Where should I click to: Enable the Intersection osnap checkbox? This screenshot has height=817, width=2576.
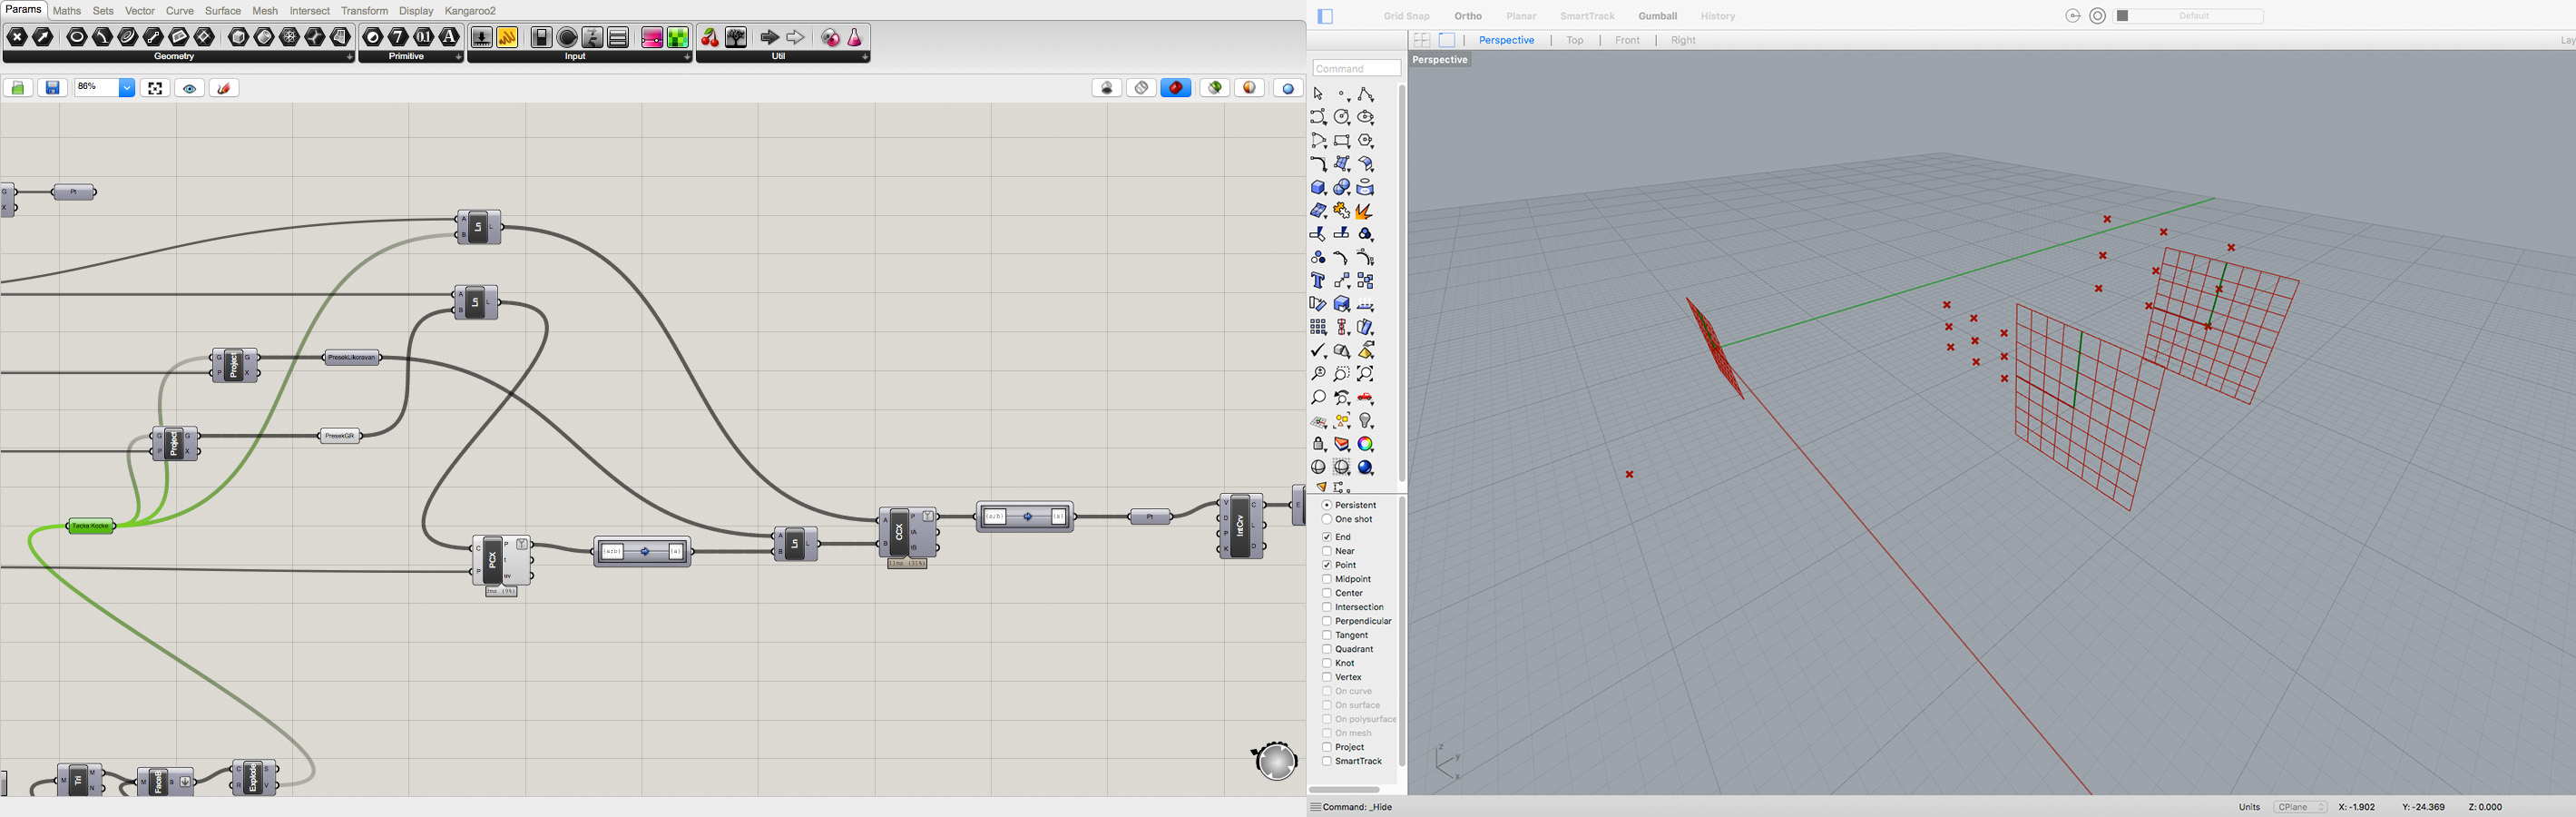pyautogui.click(x=1327, y=607)
